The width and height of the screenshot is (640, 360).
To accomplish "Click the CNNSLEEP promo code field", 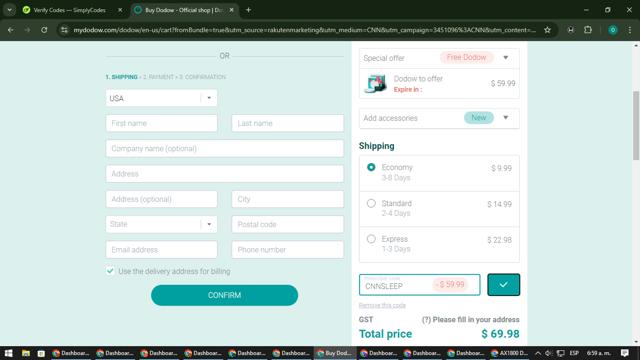I will coord(420,285).
